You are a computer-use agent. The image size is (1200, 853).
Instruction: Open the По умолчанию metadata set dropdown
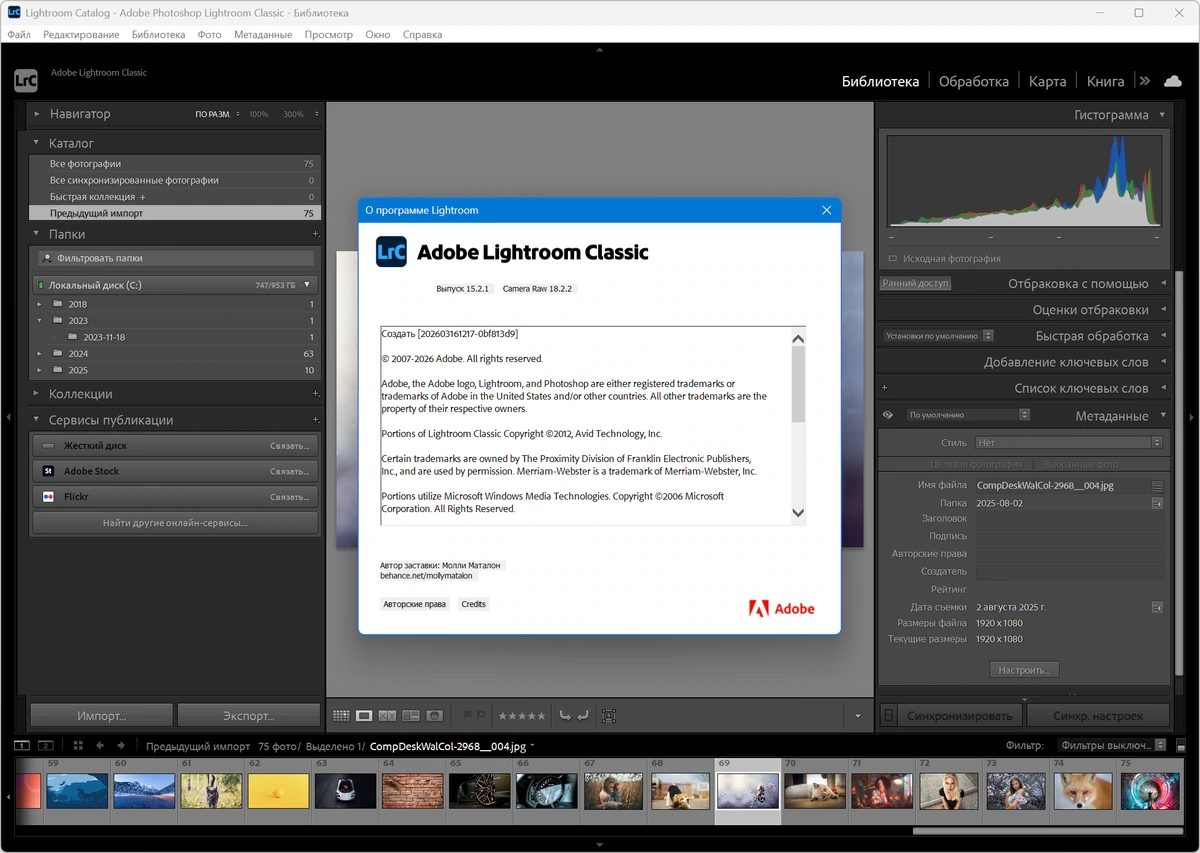[968, 415]
